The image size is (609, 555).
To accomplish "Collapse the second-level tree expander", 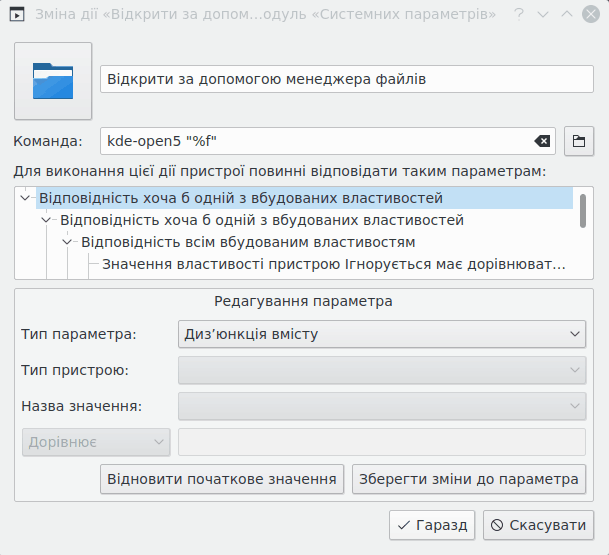I will coord(47,220).
